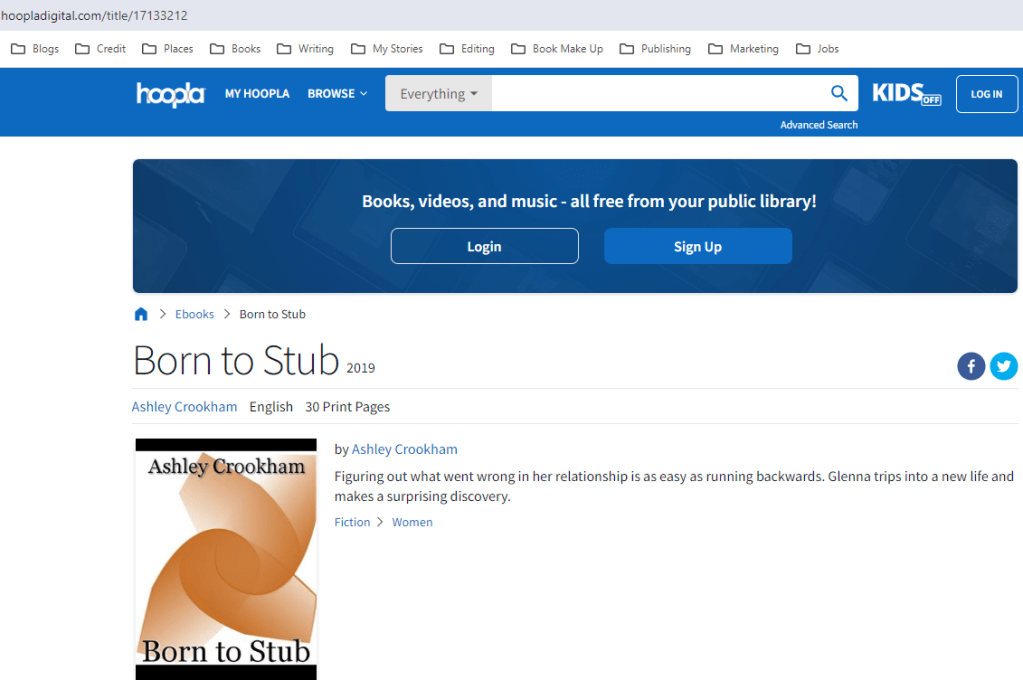Open the BROWSE dropdown menu
This screenshot has width=1023, height=680.
tap(337, 93)
